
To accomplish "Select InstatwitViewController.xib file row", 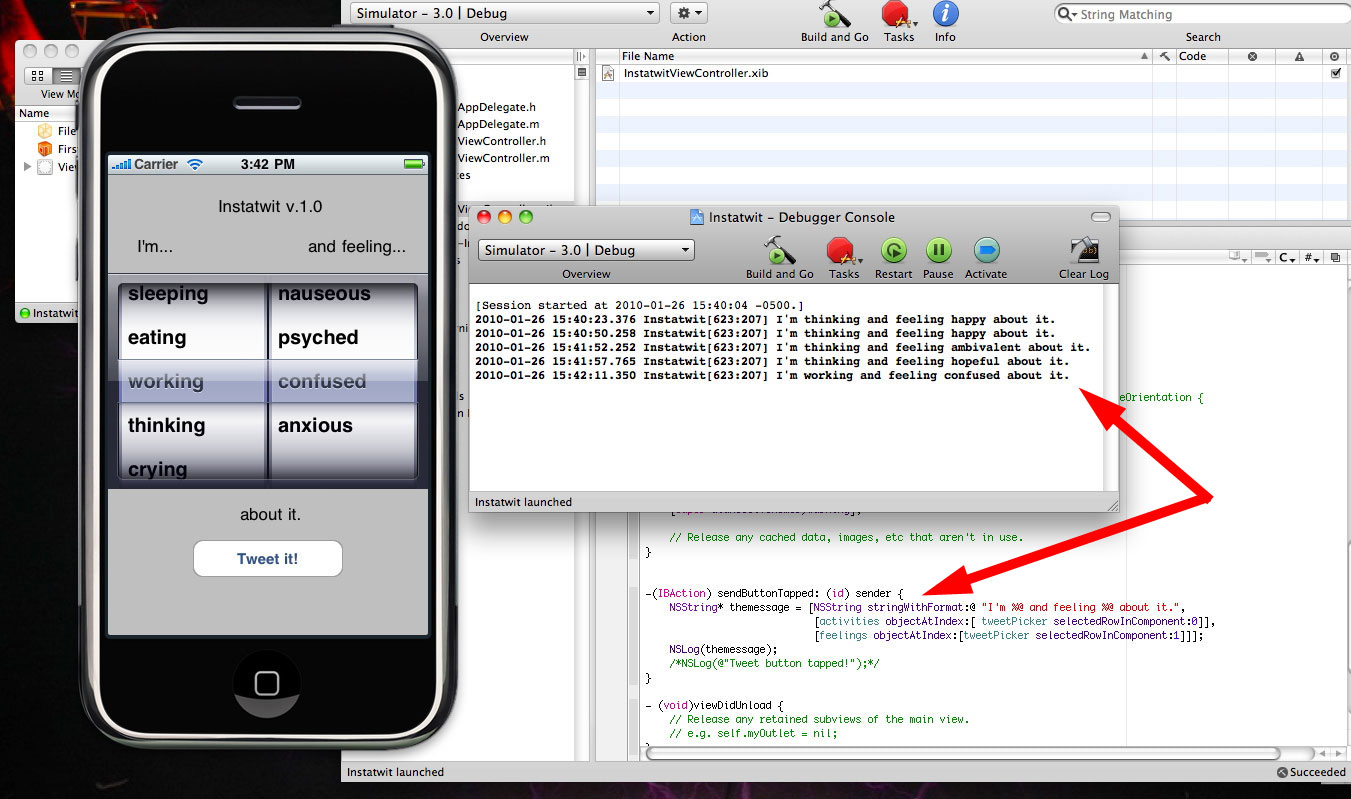I will coord(970,73).
